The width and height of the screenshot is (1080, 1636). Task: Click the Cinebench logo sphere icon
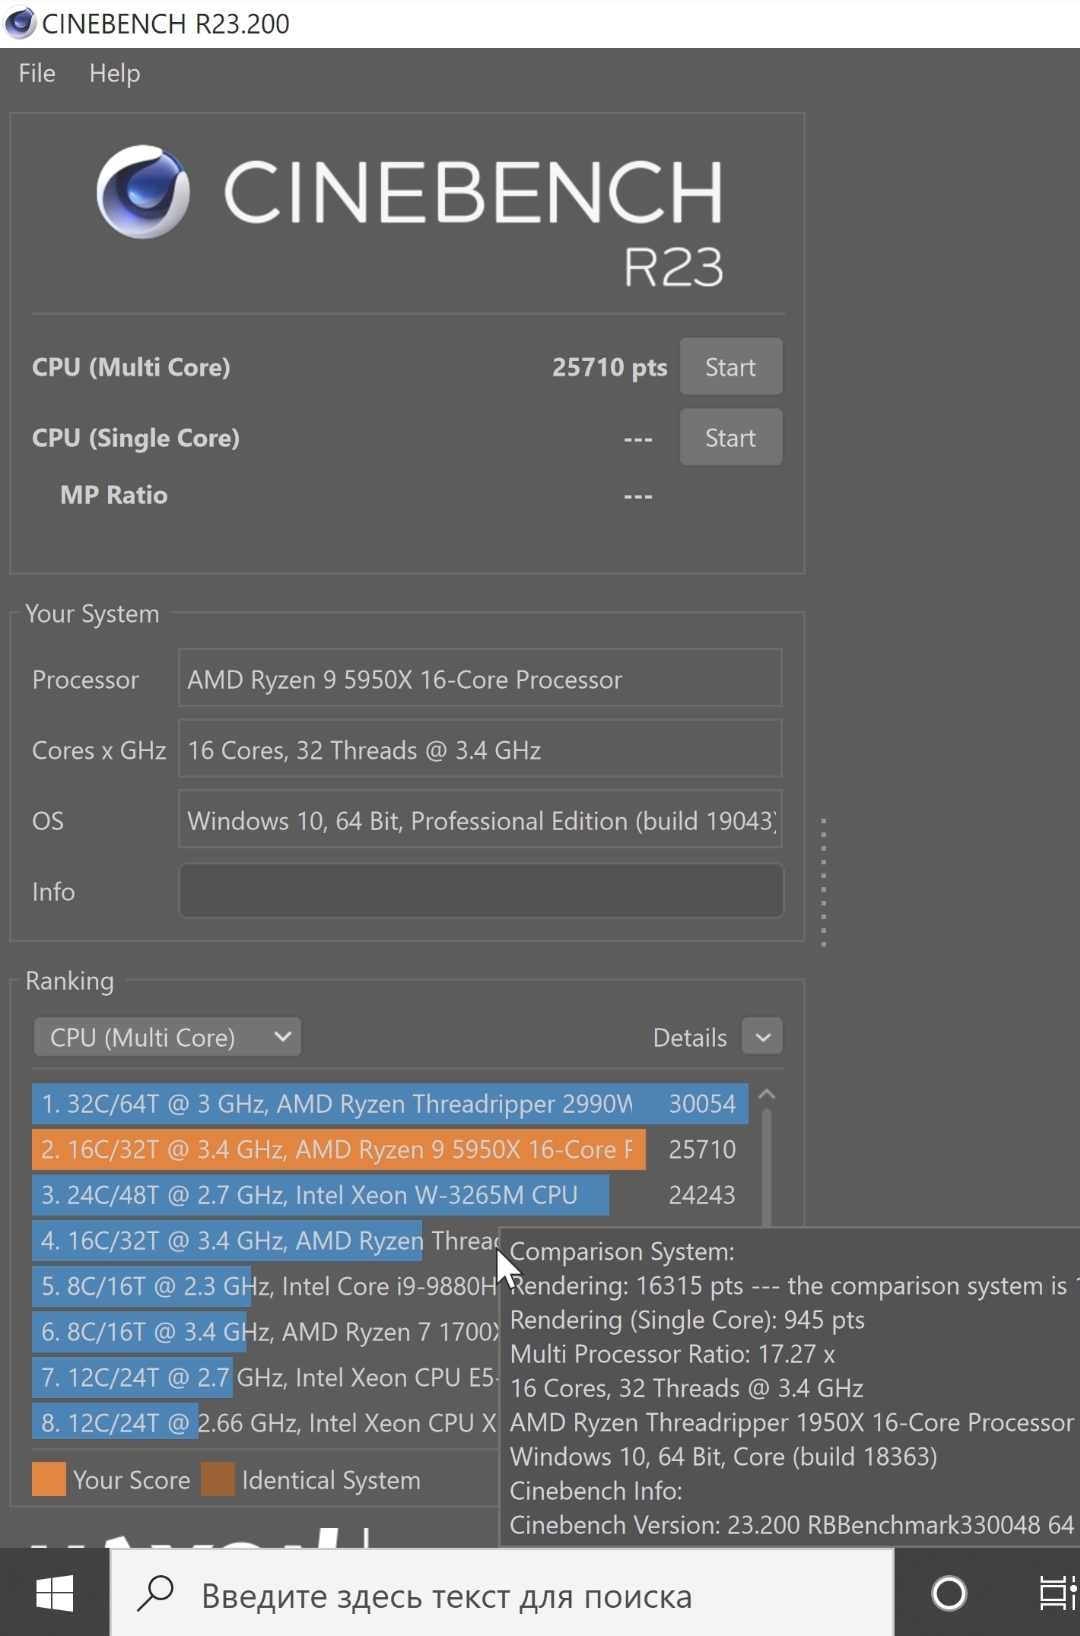[x=143, y=191]
